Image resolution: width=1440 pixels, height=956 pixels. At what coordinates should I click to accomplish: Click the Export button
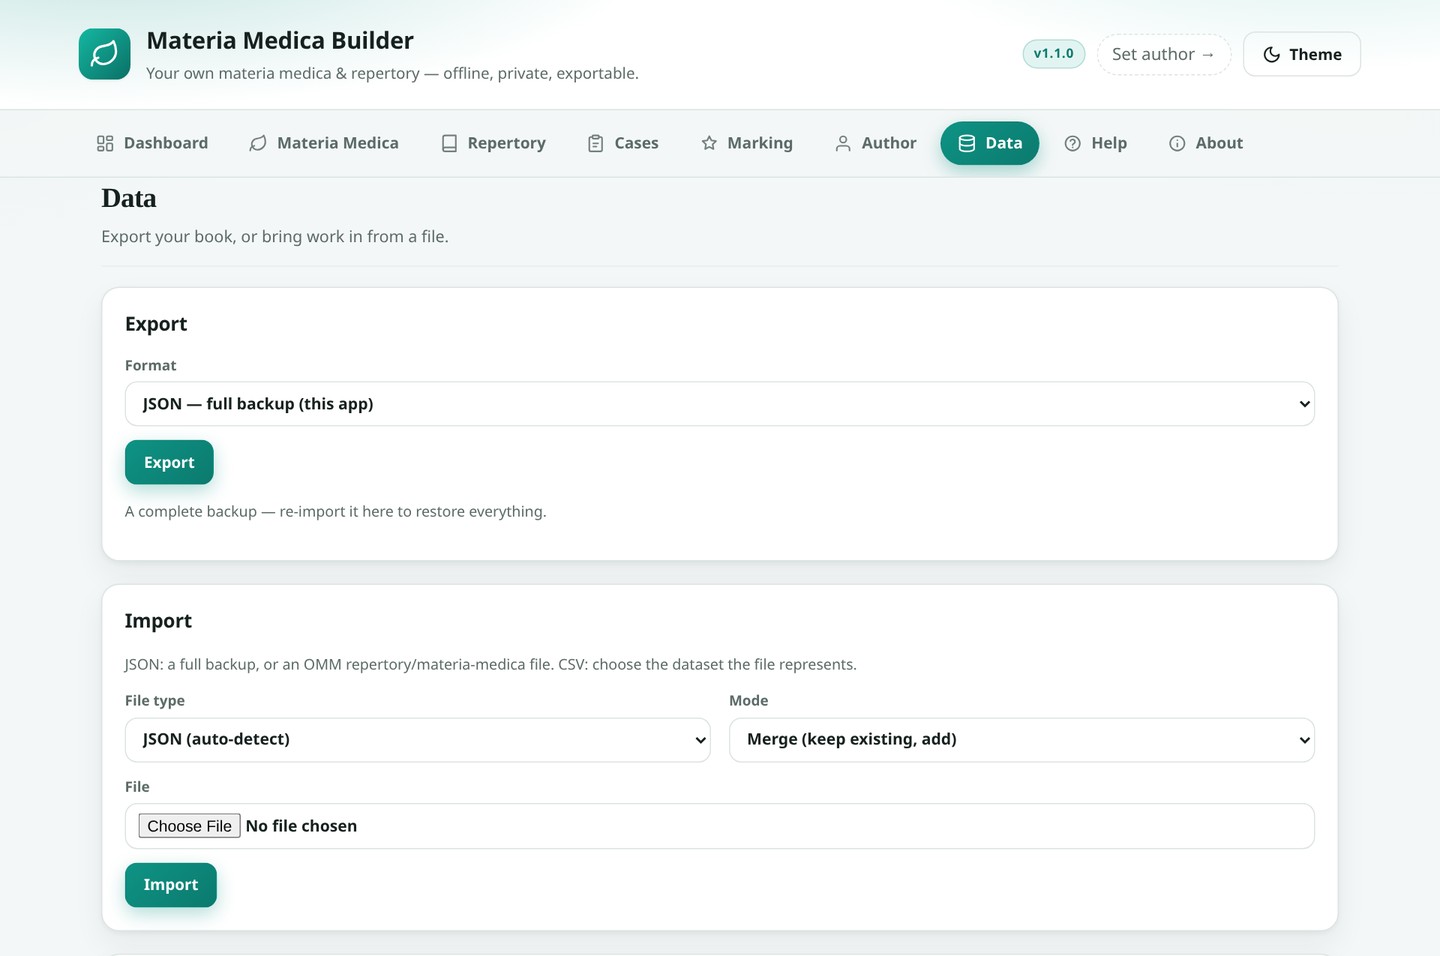pos(169,463)
